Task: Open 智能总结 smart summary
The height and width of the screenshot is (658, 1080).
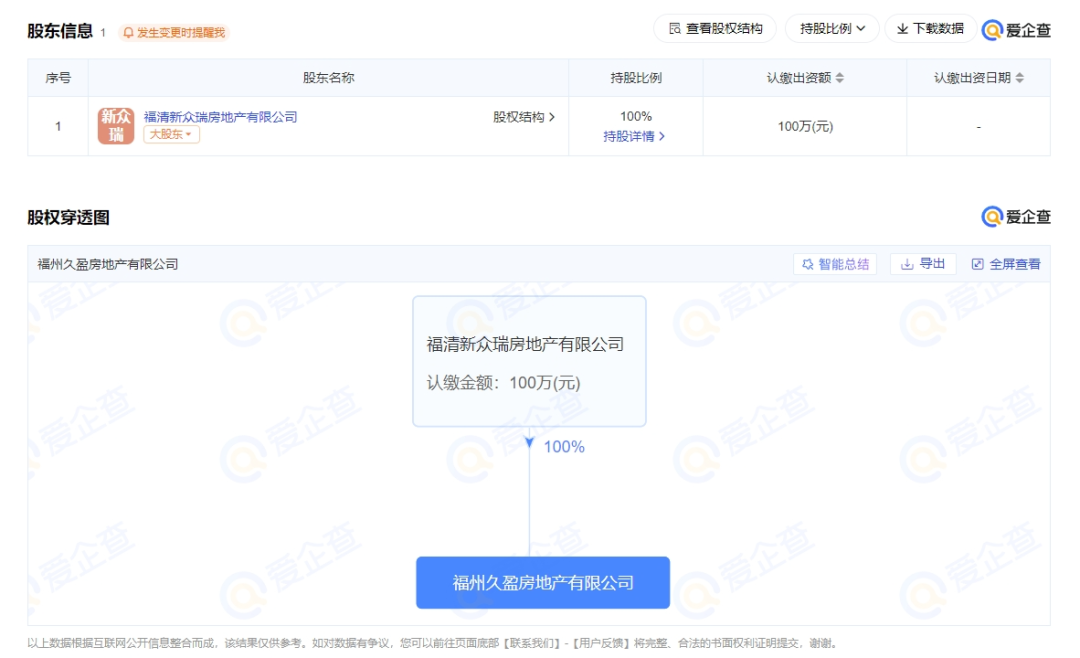Action: point(835,264)
